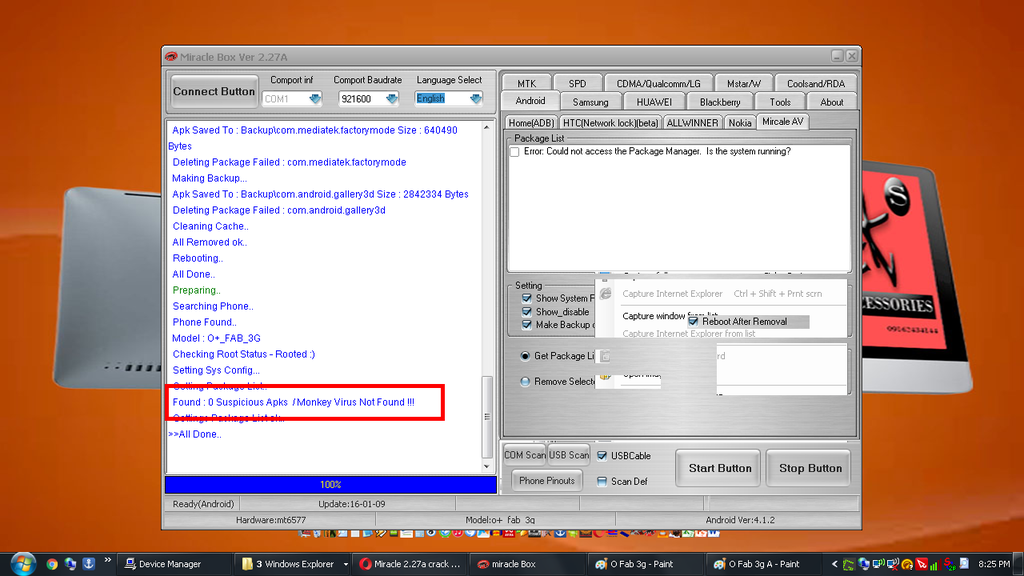The image size is (1024, 576).
Task: Click the log panel scrollbar thumb
Action: pyautogui.click(x=487, y=417)
